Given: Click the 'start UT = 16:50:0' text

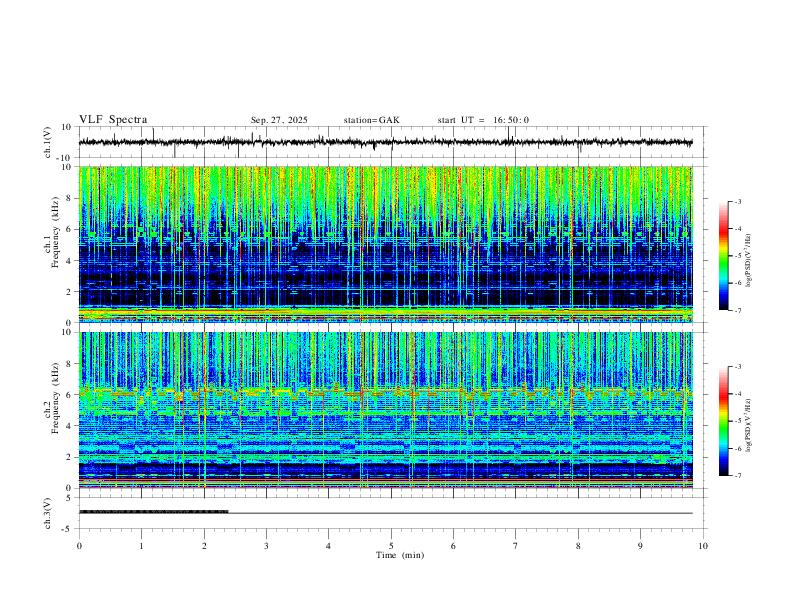Looking at the screenshot, I should coord(483,120).
